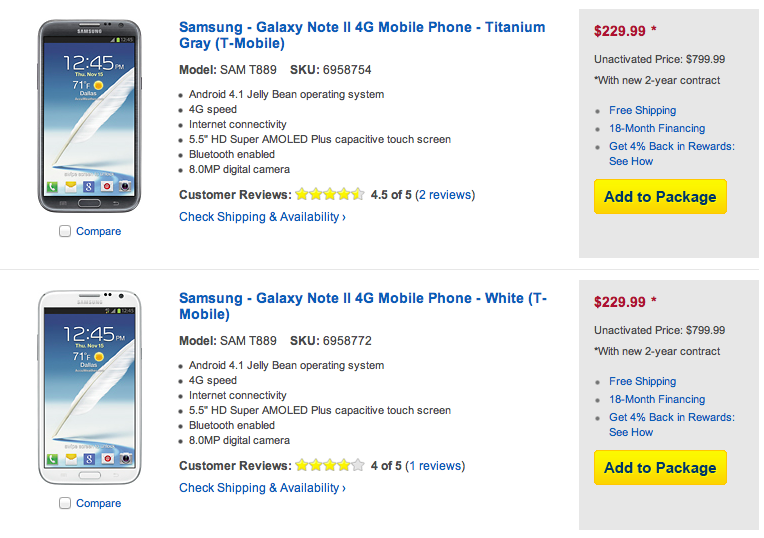Expand Check Shipping & Availability for Gray phone
The height and width of the screenshot is (538, 764).
click(x=262, y=217)
